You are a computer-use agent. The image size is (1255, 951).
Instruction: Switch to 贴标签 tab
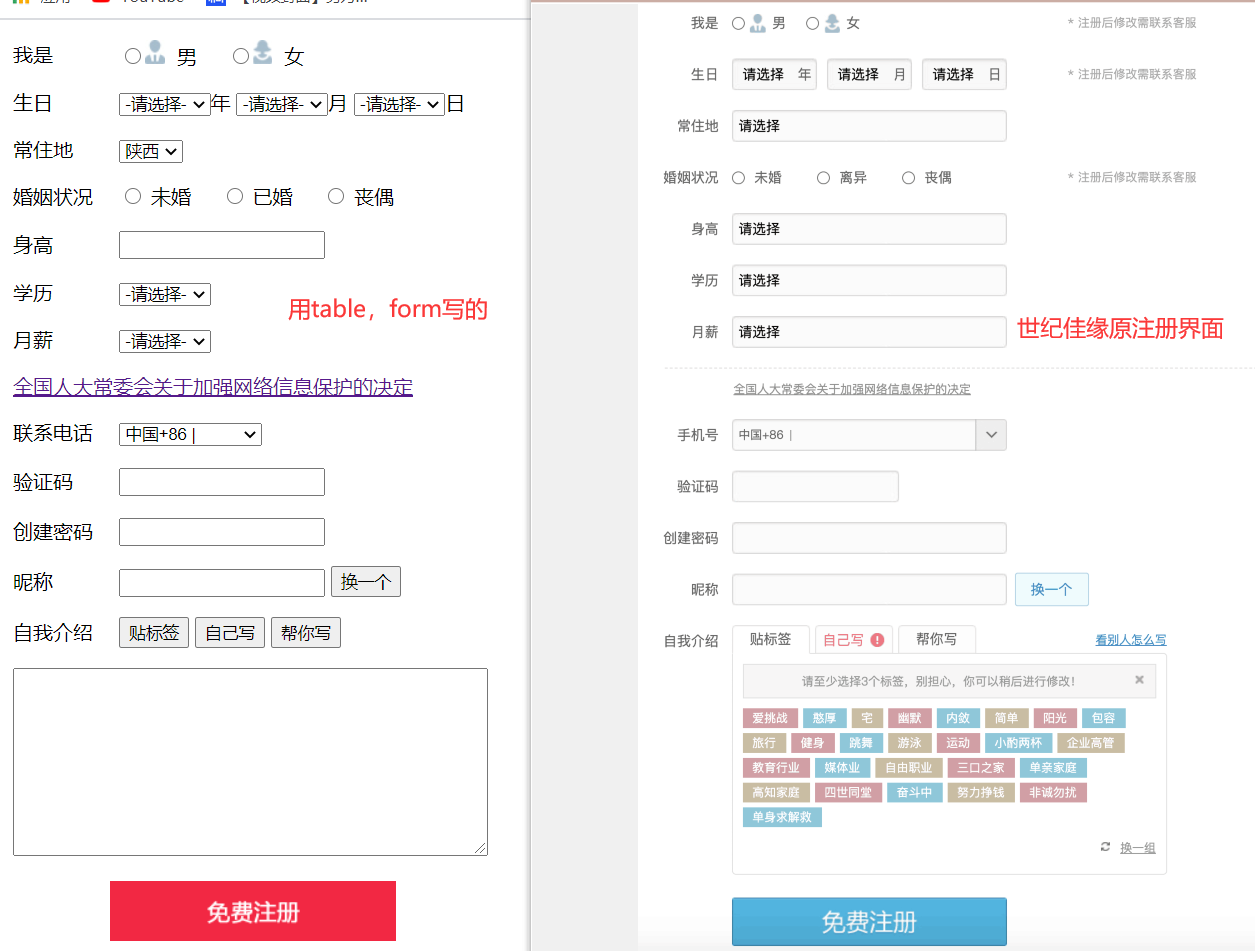[770, 640]
